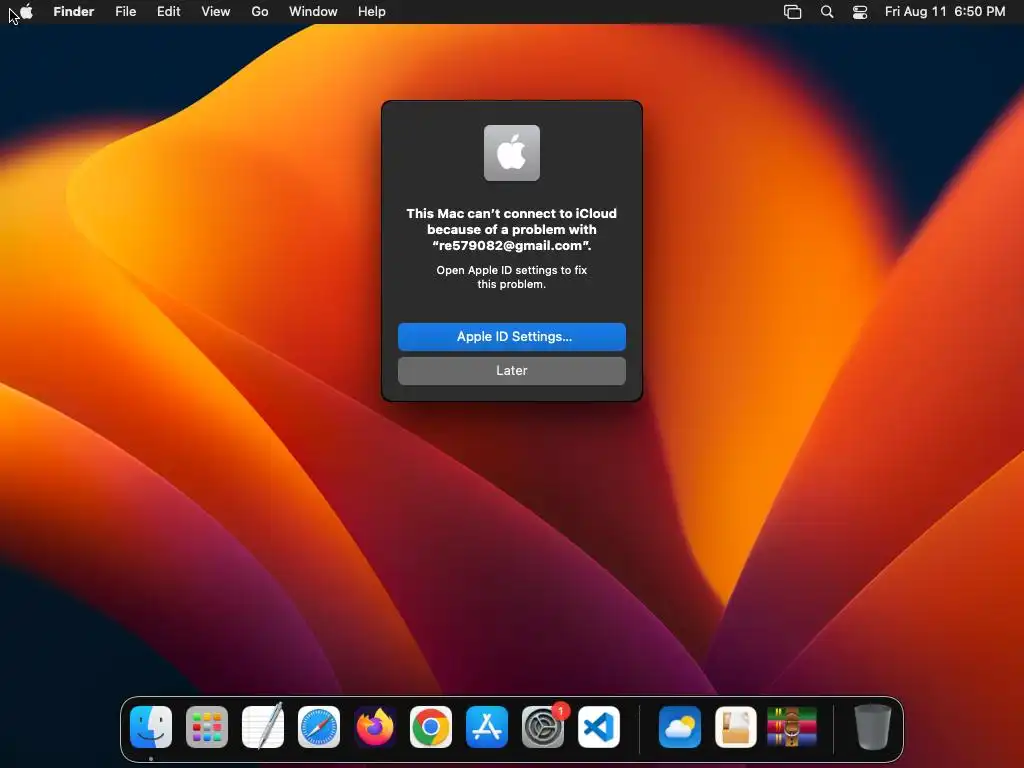Click the Apple logo in the dialog

pos(512,153)
